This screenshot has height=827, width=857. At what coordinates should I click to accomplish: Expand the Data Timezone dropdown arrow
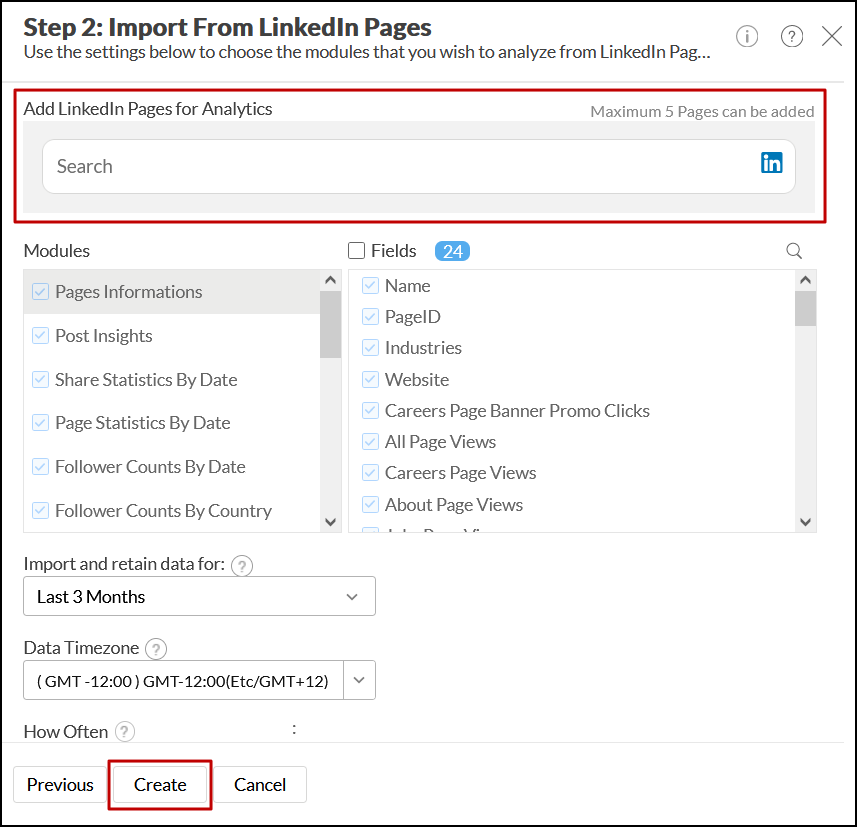(x=359, y=681)
